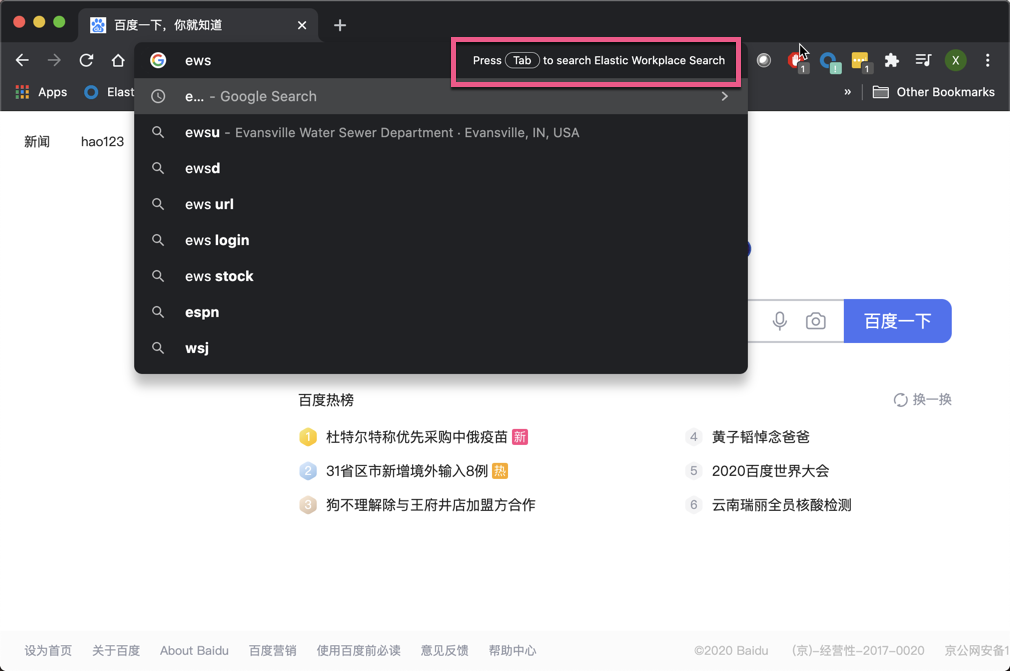Open the green X profile avatar
Viewport: 1010px width, 671px height.
pyautogui.click(x=955, y=61)
